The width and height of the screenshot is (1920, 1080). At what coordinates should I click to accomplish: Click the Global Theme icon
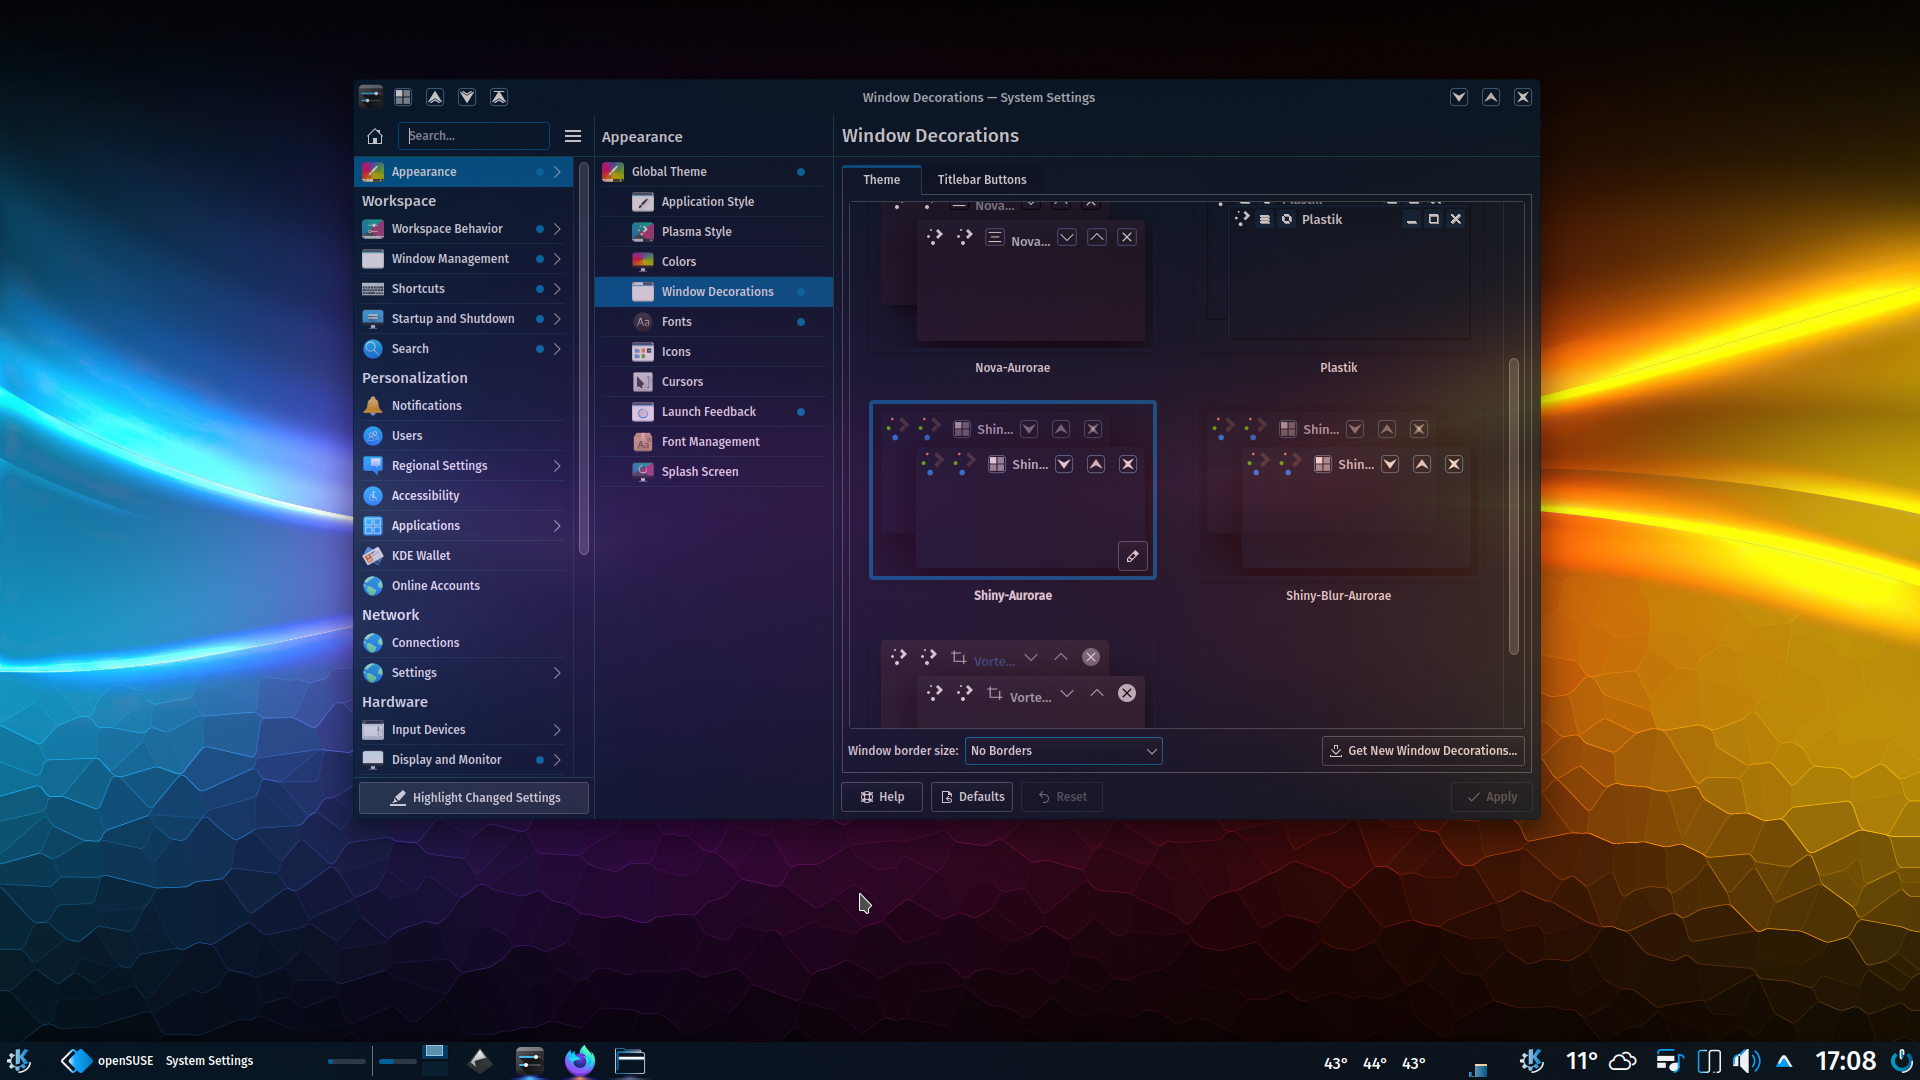613,172
